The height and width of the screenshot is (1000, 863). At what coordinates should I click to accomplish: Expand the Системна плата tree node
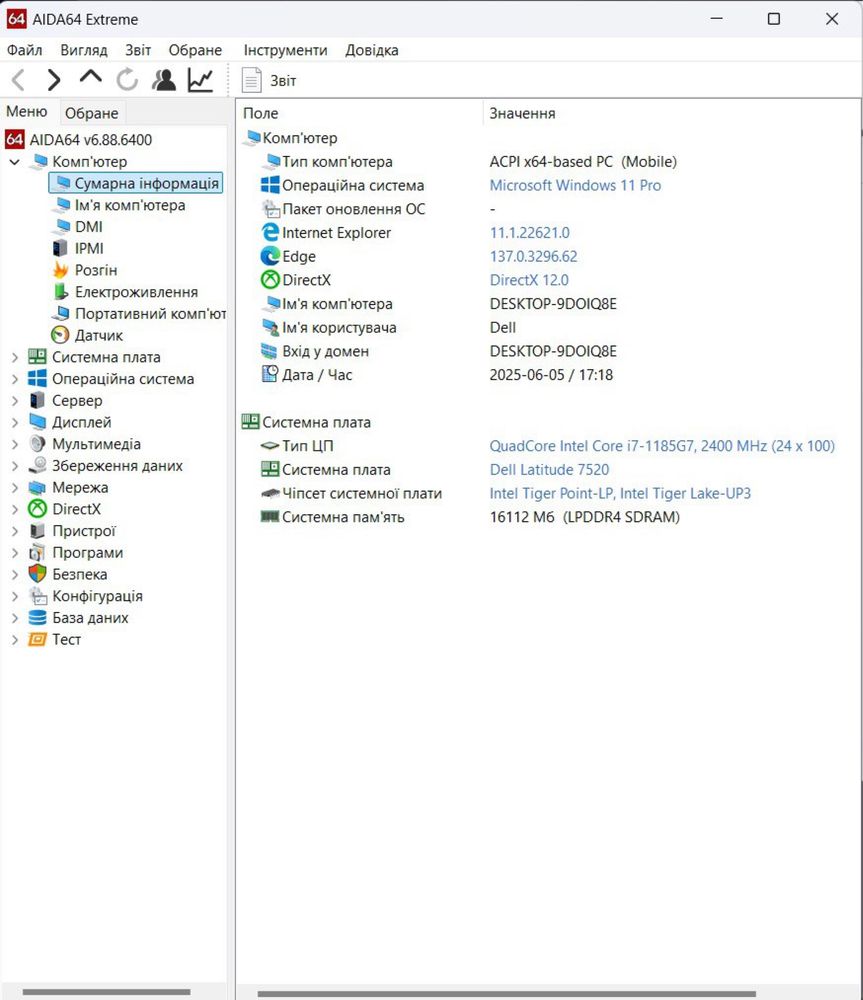[x=15, y=358]
